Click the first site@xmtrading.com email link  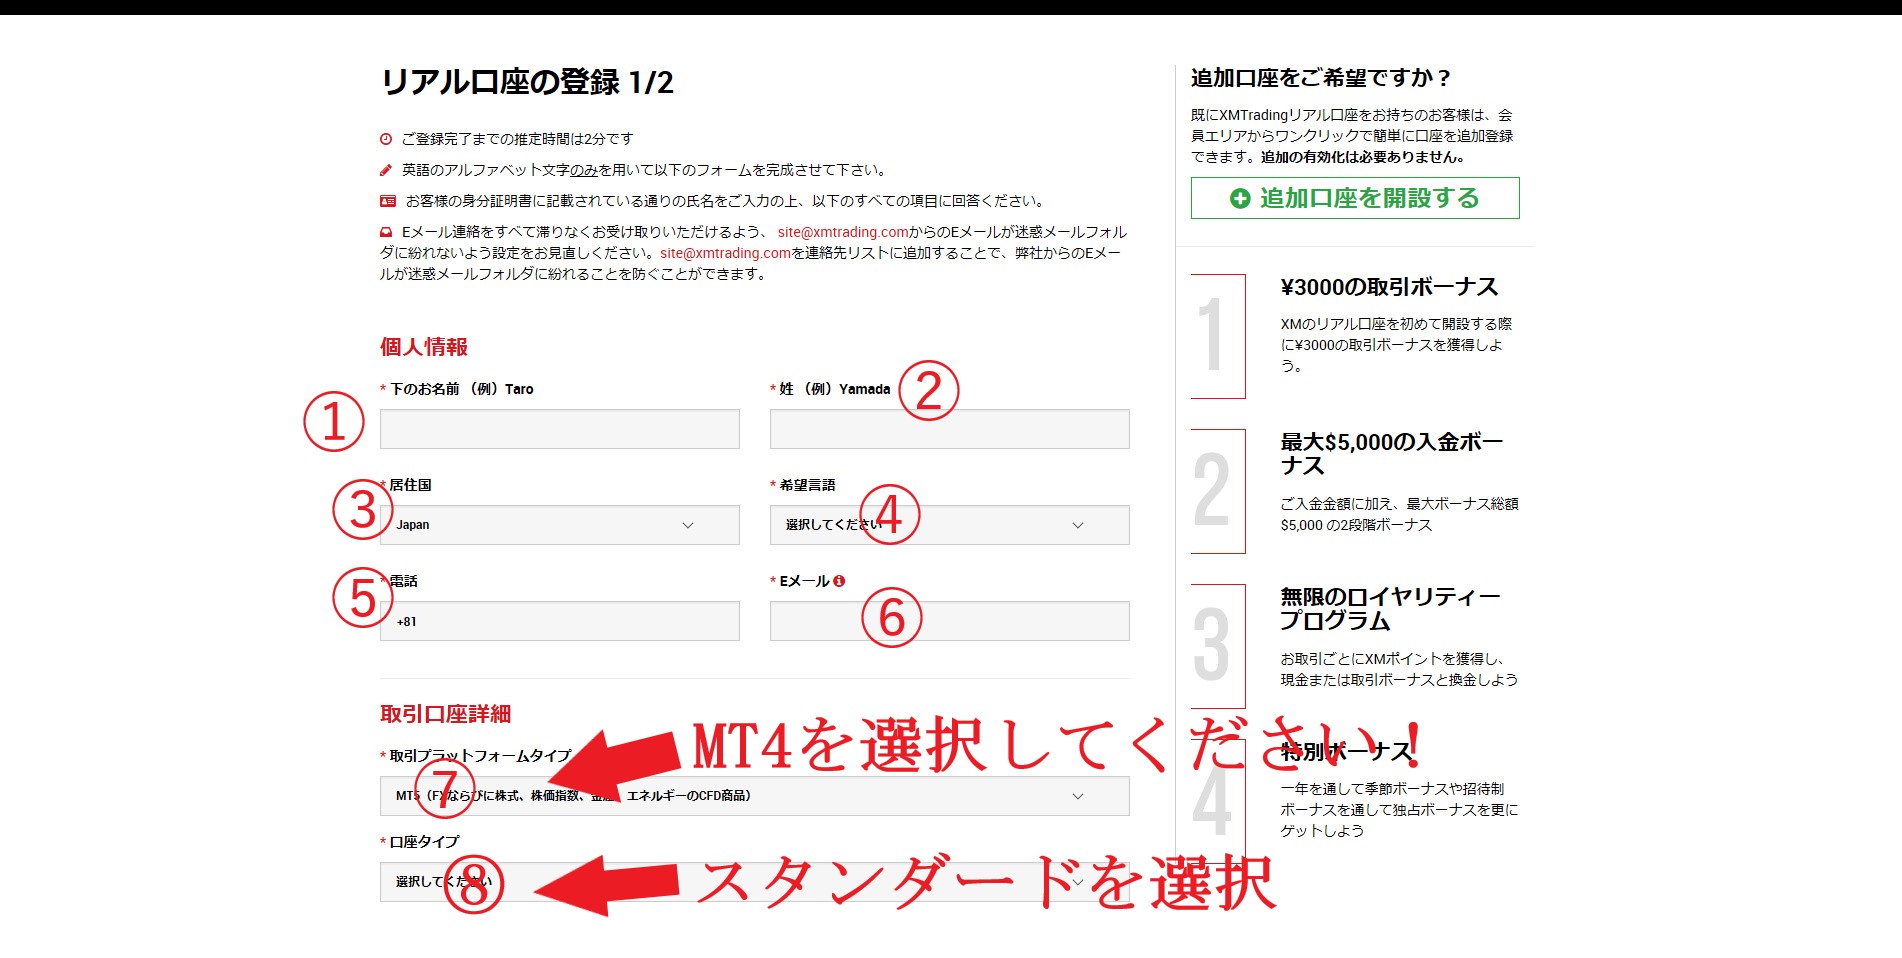pyautogui.click(x=843, y=232)
